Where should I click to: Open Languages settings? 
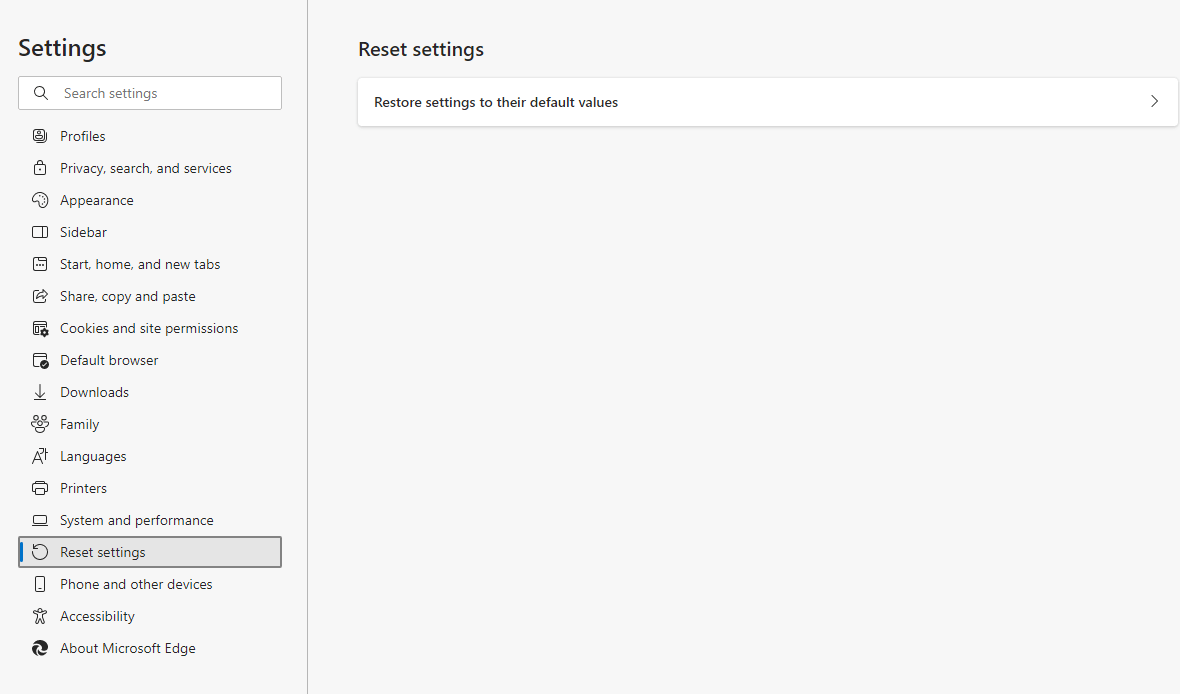tap(150, 456)
